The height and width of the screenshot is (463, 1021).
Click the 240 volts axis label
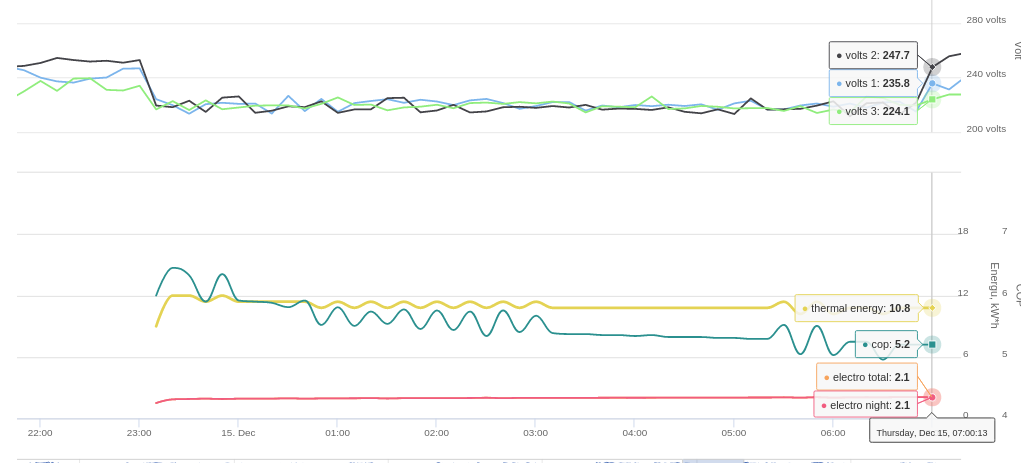pos(985,74)
